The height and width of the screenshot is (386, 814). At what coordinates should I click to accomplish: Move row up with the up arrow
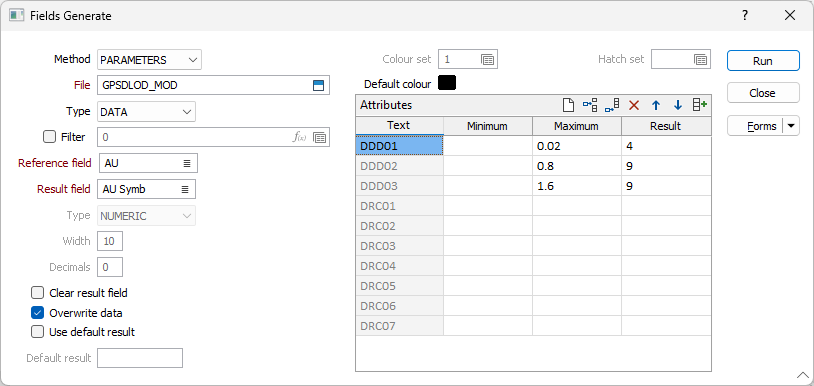656,105
